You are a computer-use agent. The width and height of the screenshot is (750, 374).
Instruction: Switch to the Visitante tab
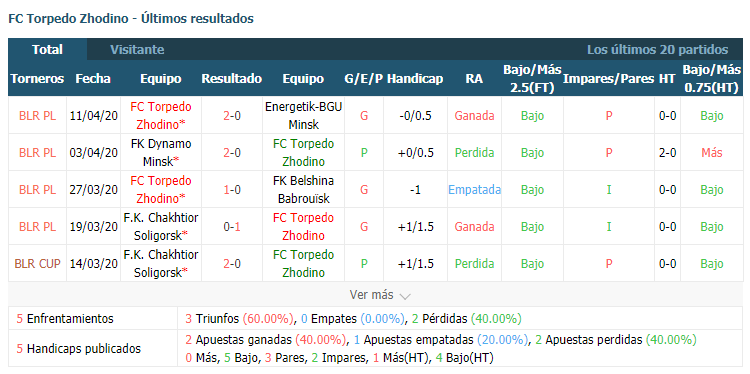(137, 50)
